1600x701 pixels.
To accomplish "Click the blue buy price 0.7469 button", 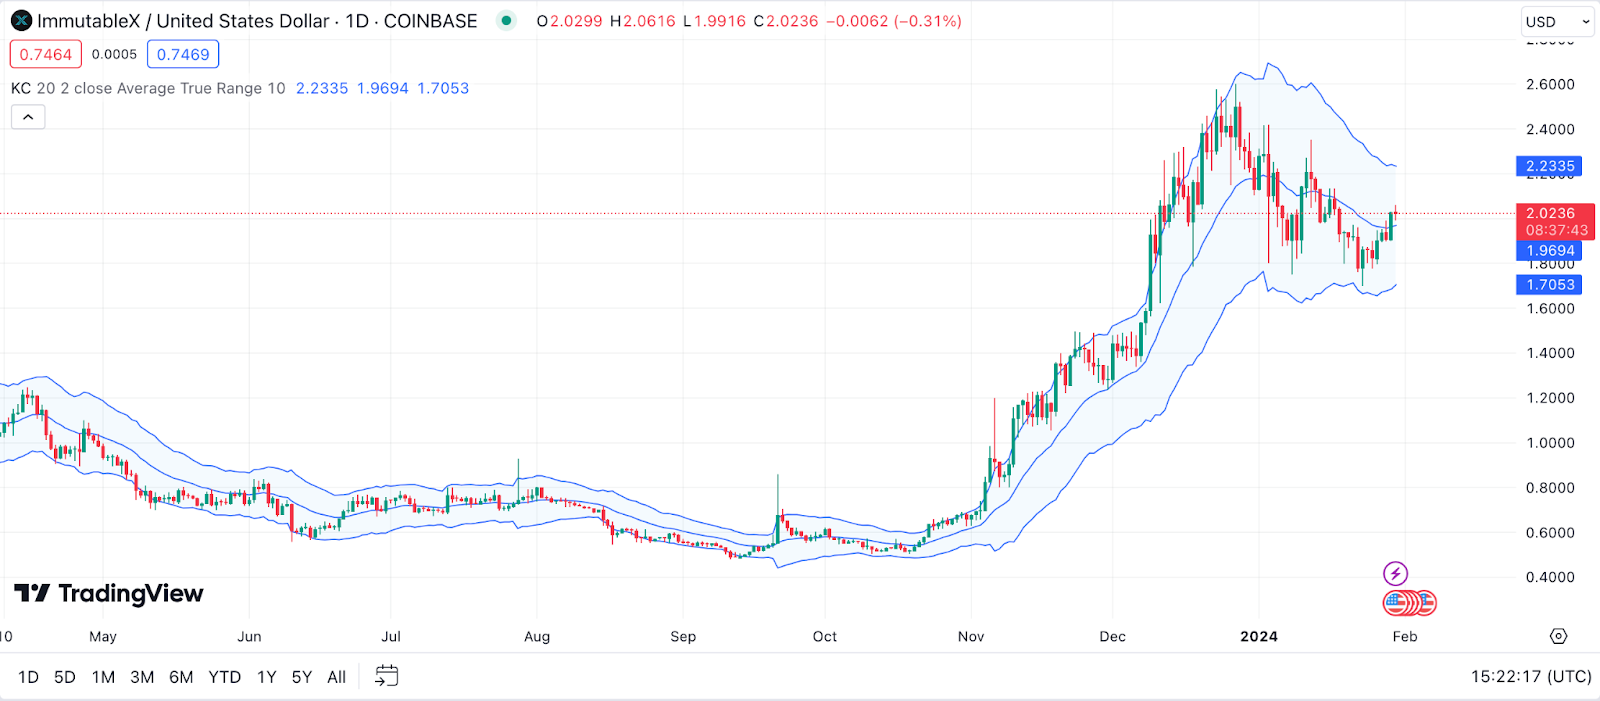I will coord(183,54).
